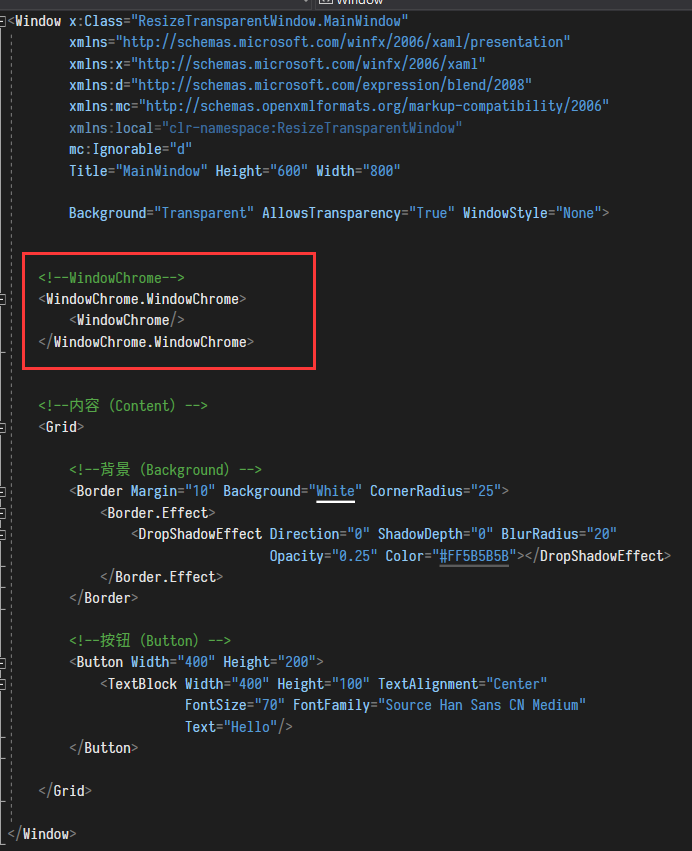692x851 pixels.
Task: Click the Background "Transparent" value
Action: click(204, 213)
